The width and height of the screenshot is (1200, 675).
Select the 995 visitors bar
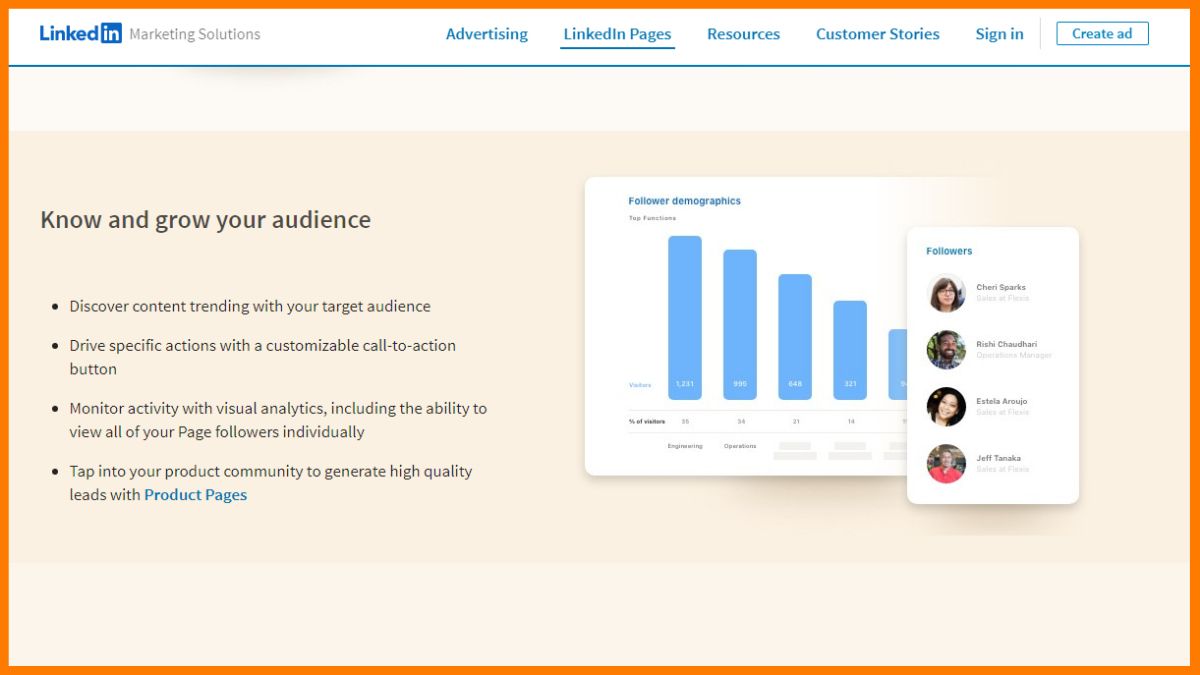[740, 324]
